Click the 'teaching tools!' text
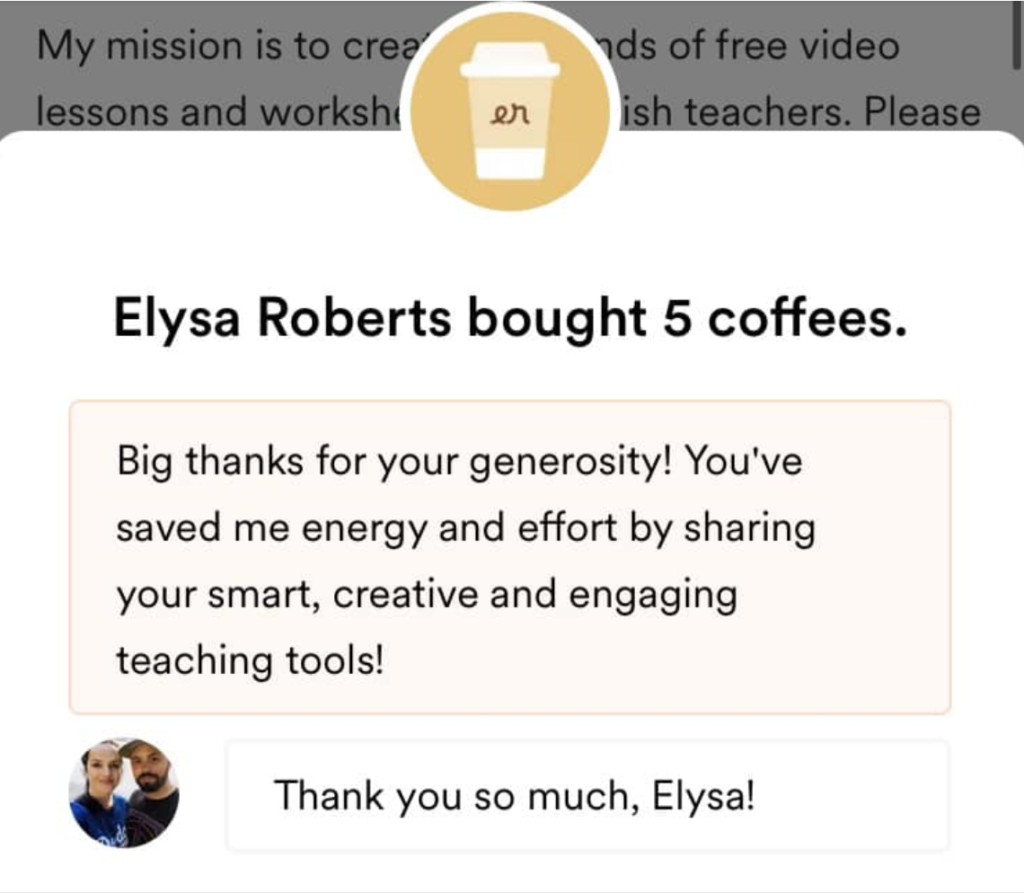Image resolution: width=1024 pixels, height=893 pixels. pos(250,661)
